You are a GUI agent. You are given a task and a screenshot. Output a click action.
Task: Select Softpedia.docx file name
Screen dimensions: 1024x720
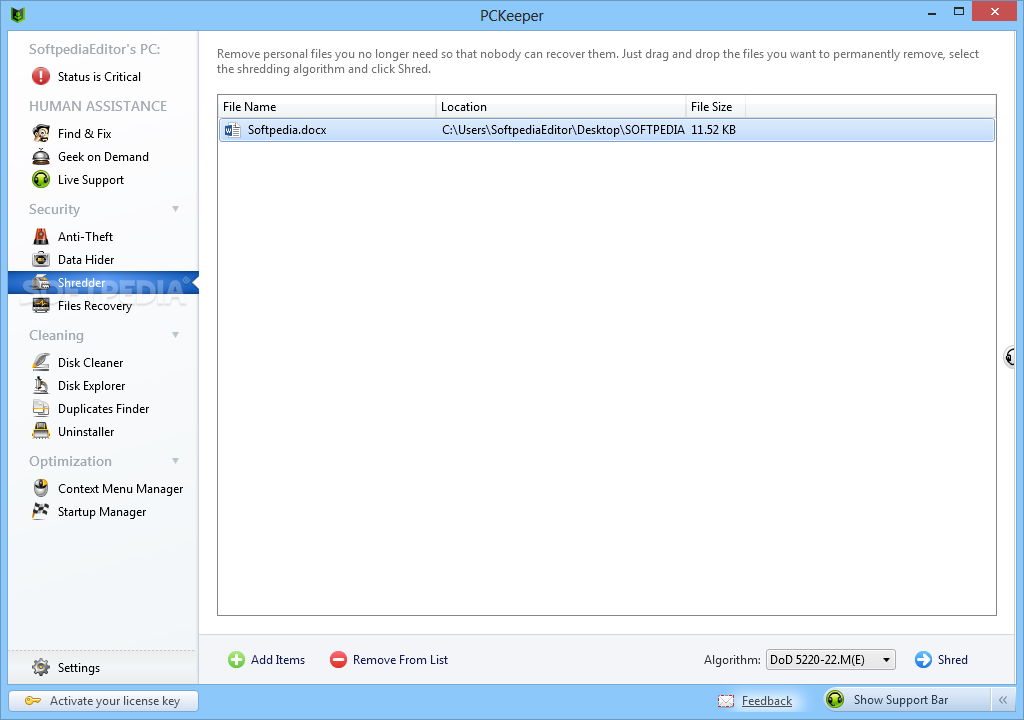pyautogui.click(x=287, y=130)
